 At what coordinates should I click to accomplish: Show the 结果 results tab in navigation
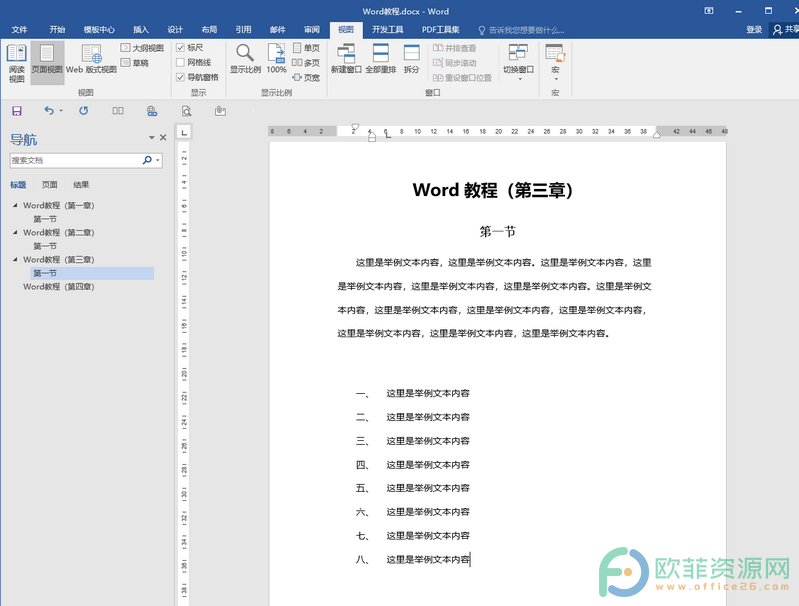click(81, 185)
